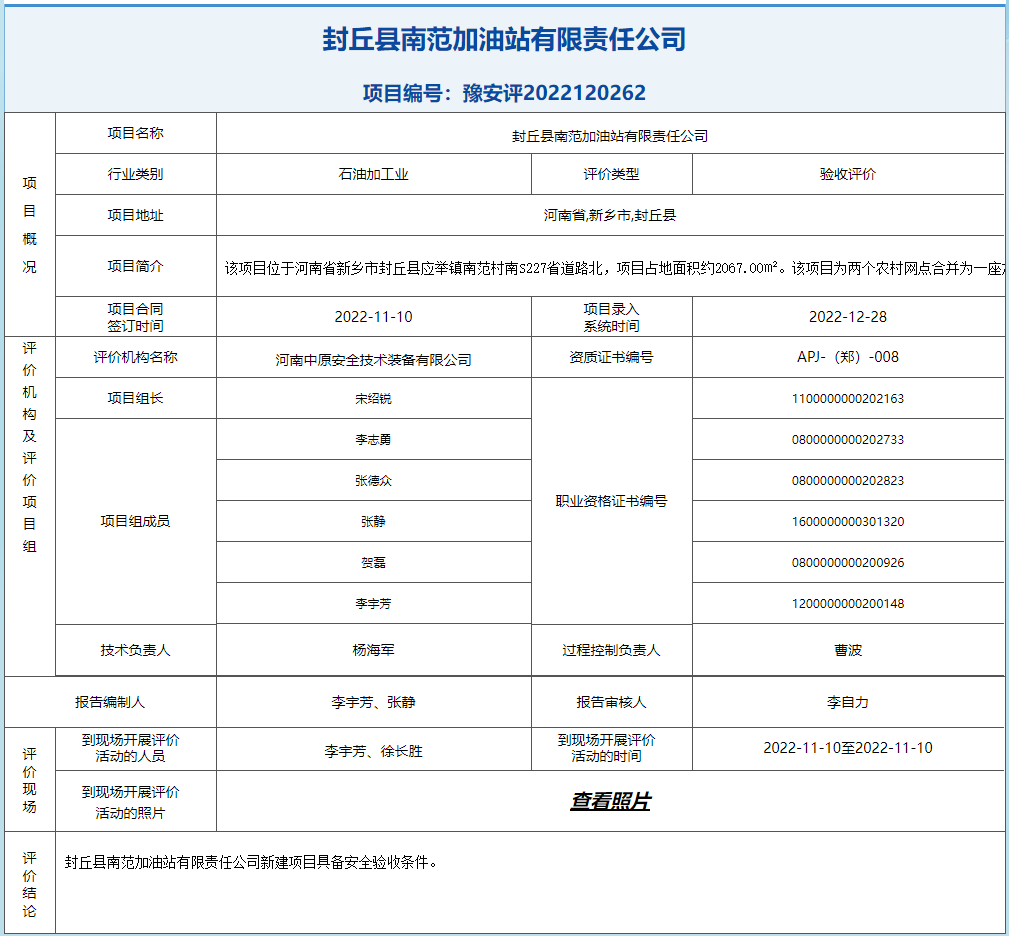This screenshot has height=936, width=1009.
Task: Click process control lead name 曹波
Action: click(847, 650)
